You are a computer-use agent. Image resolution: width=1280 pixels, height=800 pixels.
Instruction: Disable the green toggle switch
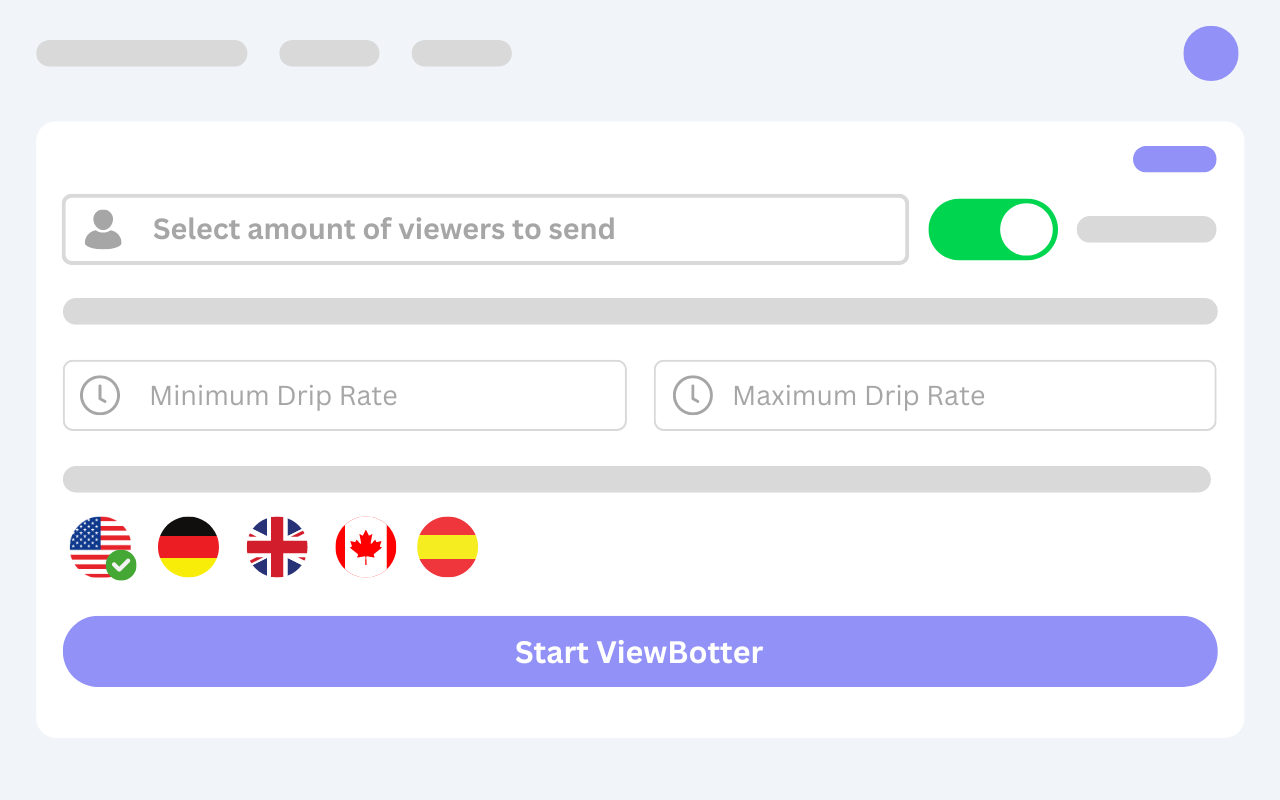click(x=993, y=229)
